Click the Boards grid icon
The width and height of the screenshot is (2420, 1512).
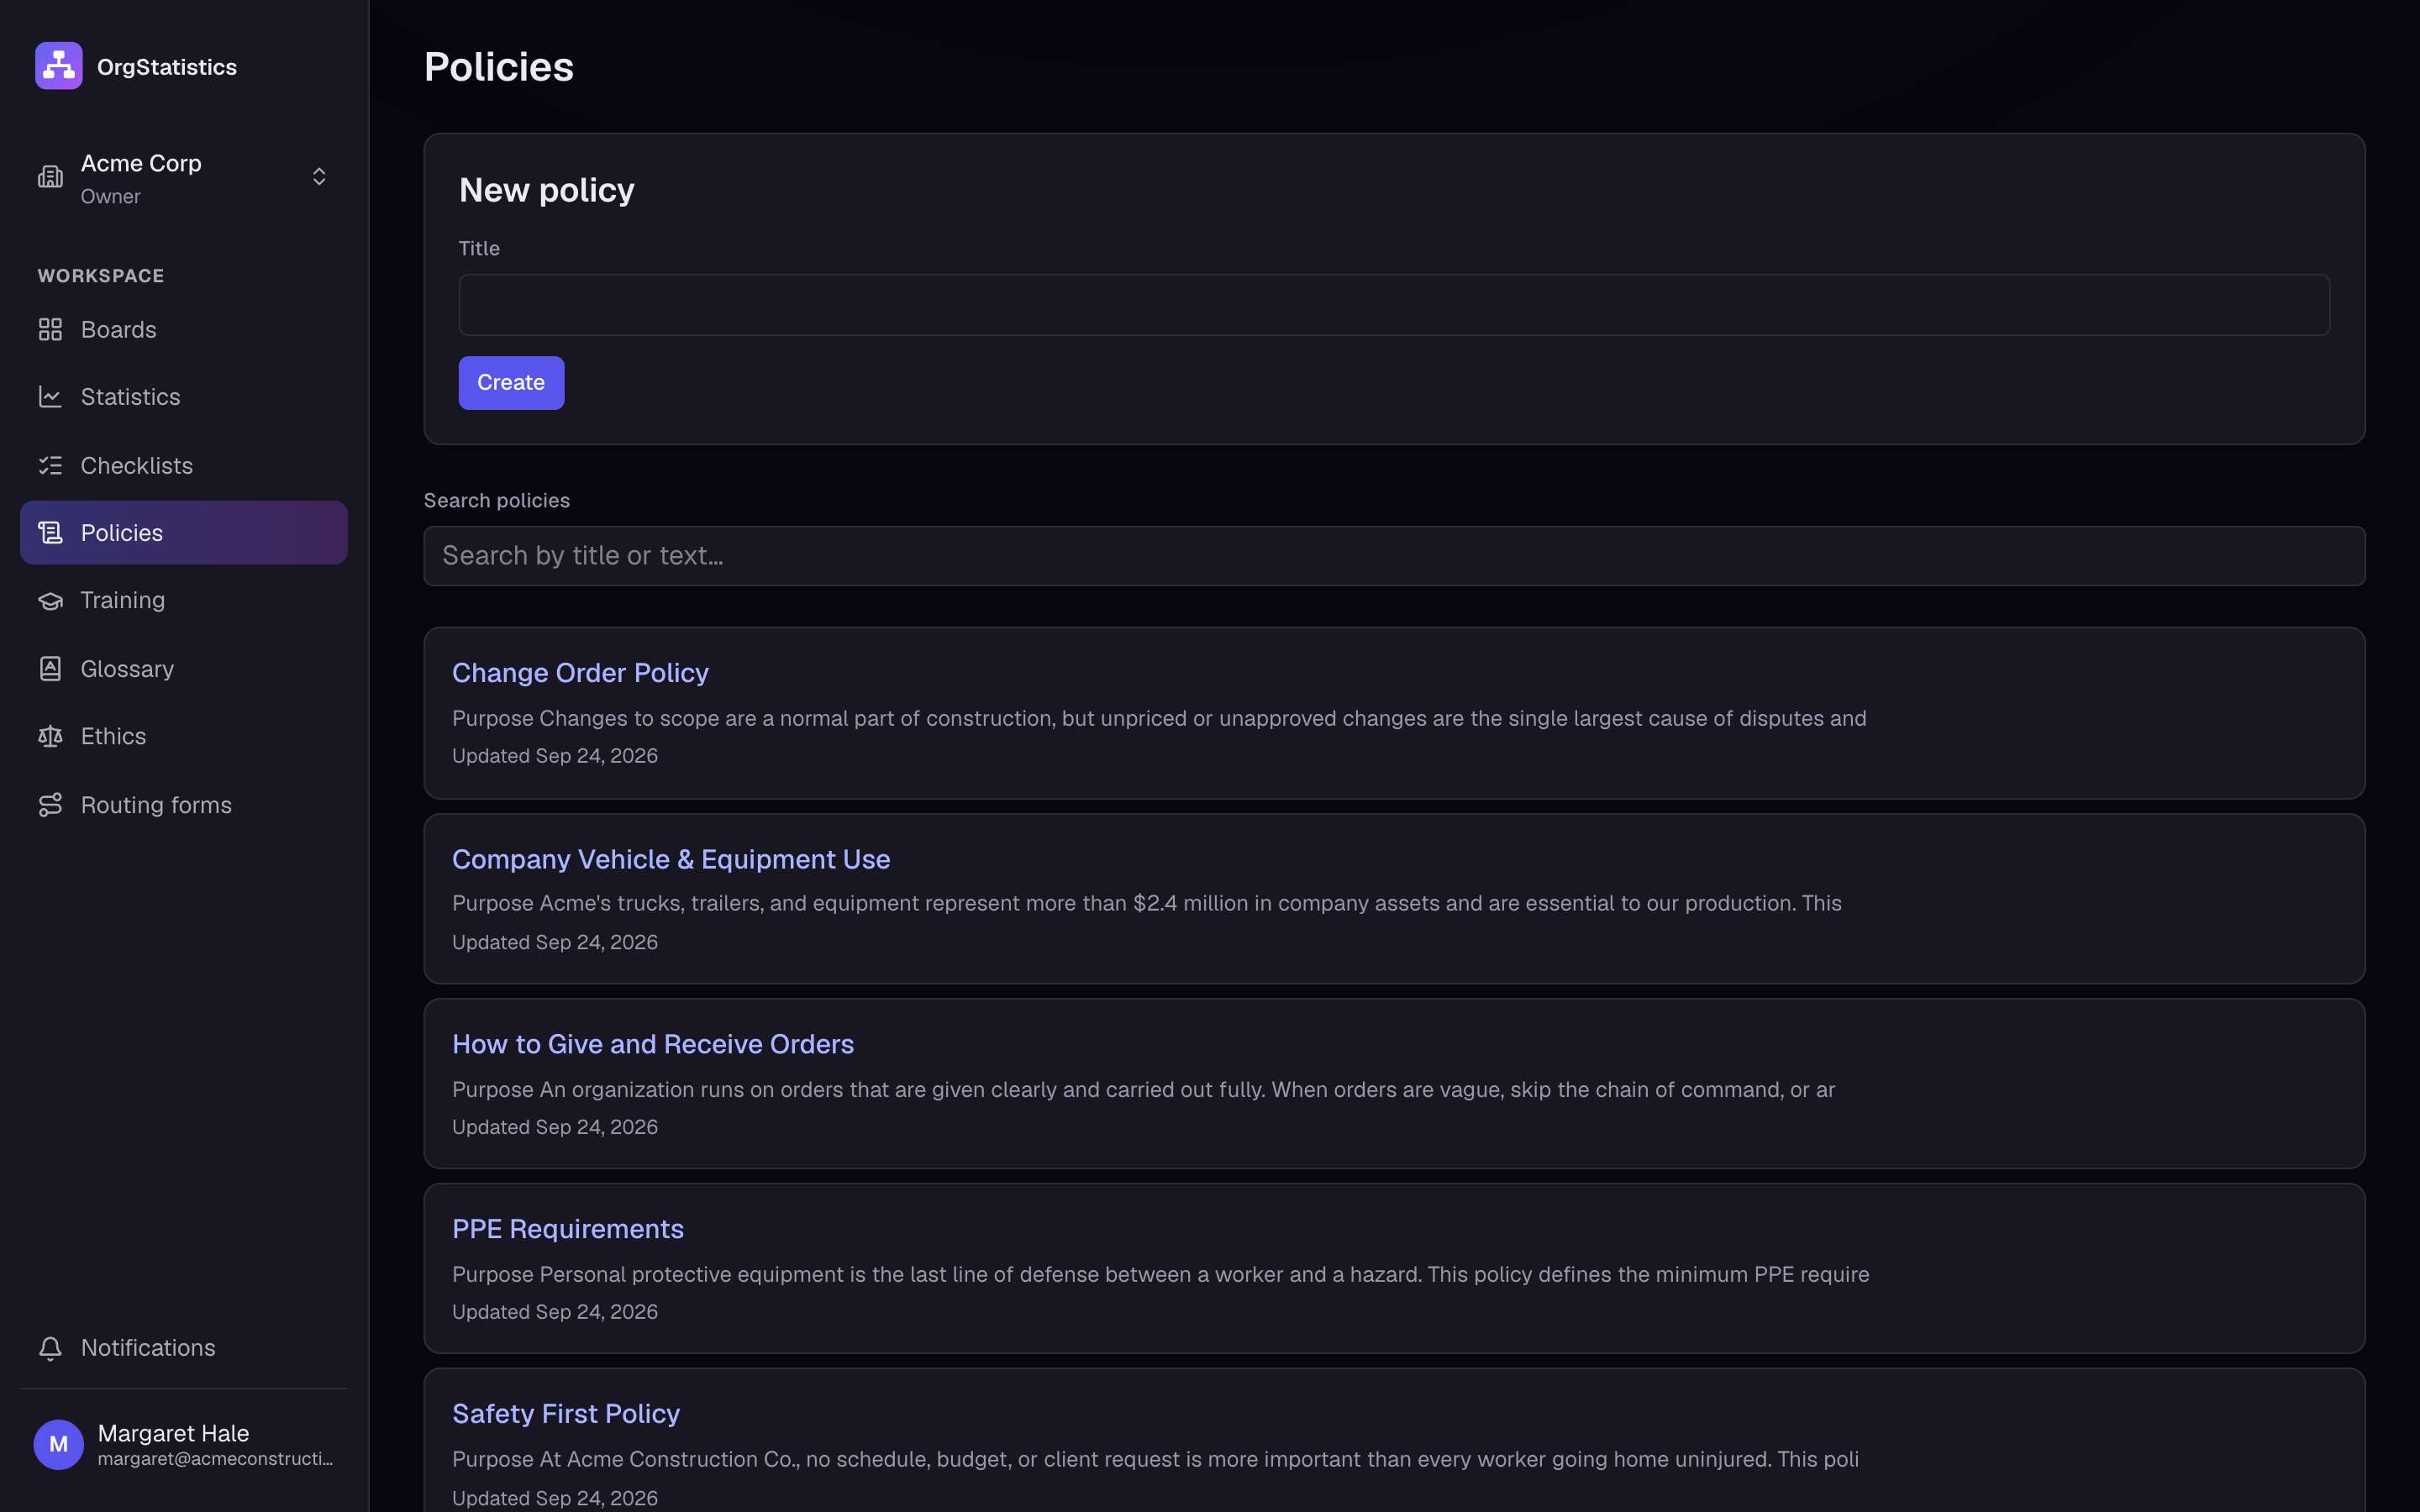[x=50, y=329]
